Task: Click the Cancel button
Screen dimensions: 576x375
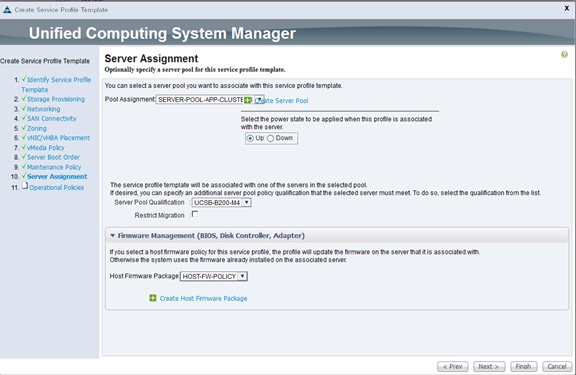Action: [557, 367]
